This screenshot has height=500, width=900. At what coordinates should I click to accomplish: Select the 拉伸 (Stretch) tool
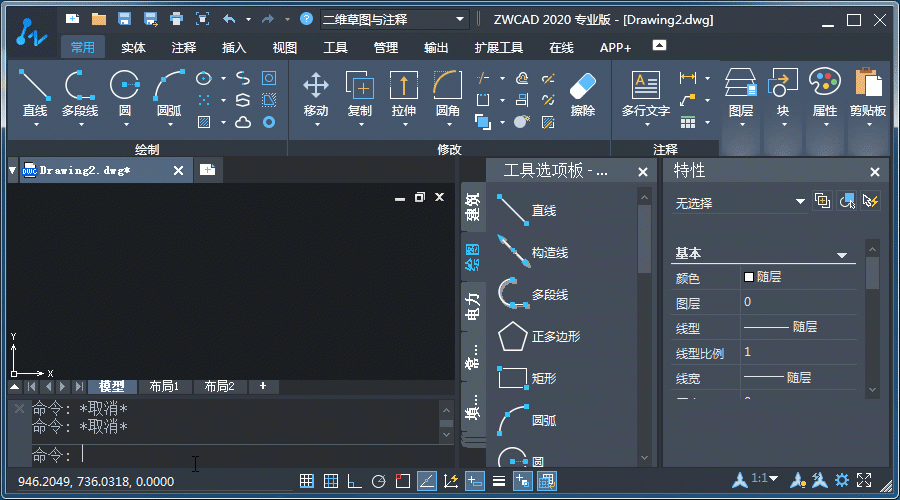pyautogui.click(x=403, y=93)
